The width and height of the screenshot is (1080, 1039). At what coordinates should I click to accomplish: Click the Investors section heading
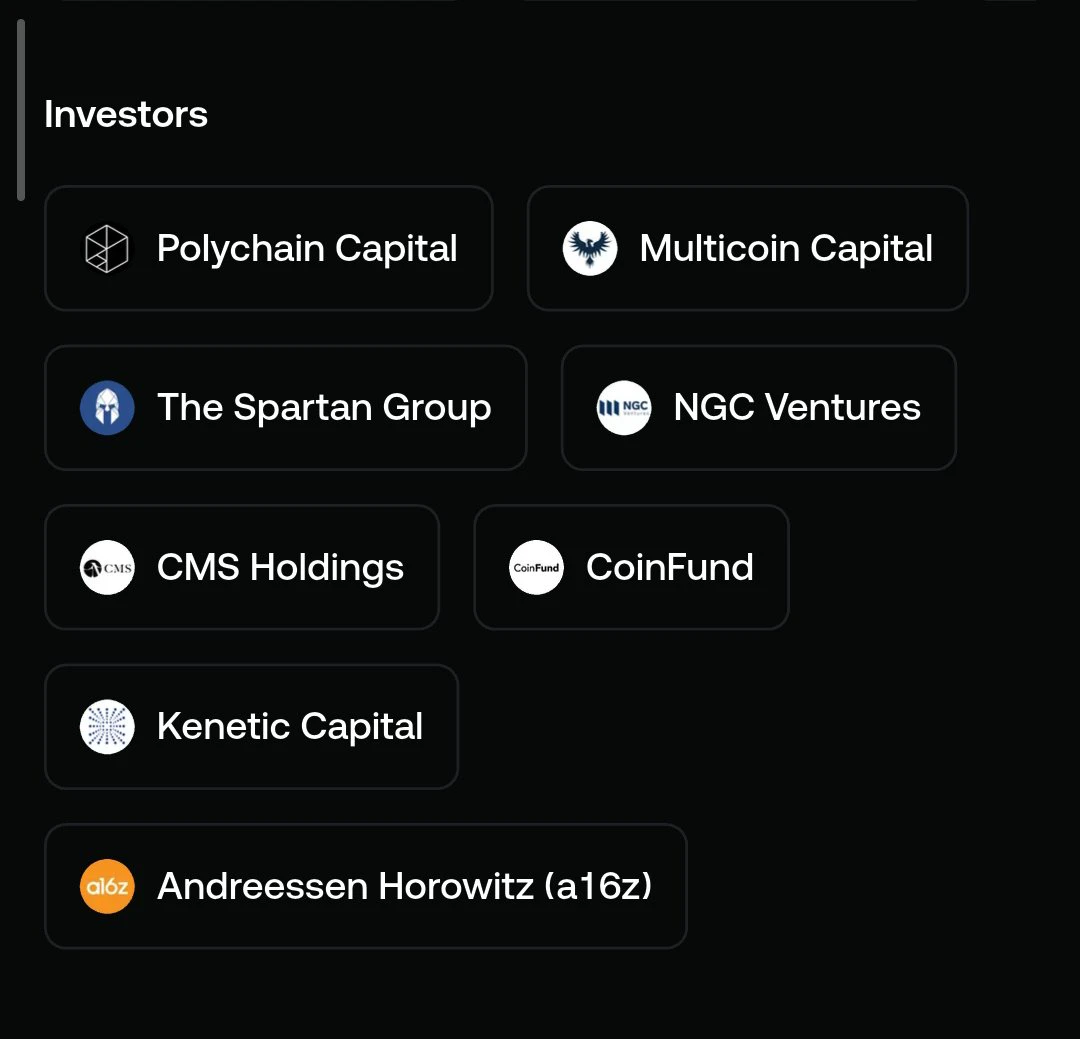click(126, 114)
